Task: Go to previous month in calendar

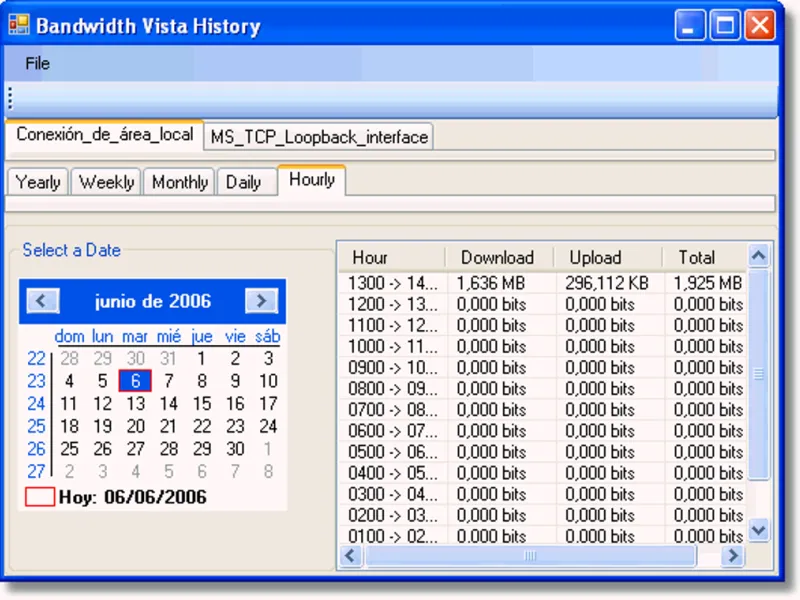Action: tap(43, 301)
